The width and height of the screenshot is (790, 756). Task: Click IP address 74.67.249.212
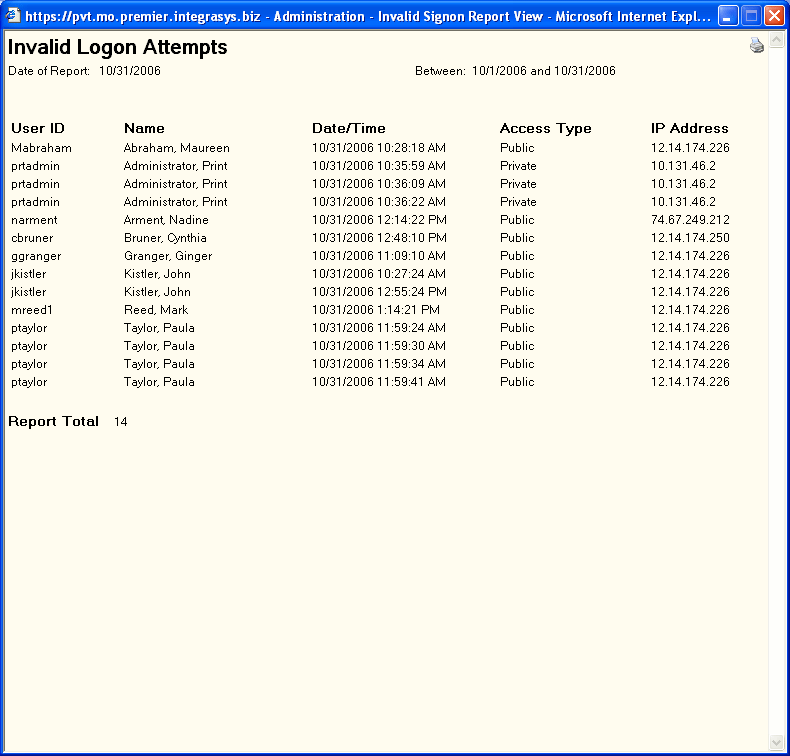tap(690, 220)
